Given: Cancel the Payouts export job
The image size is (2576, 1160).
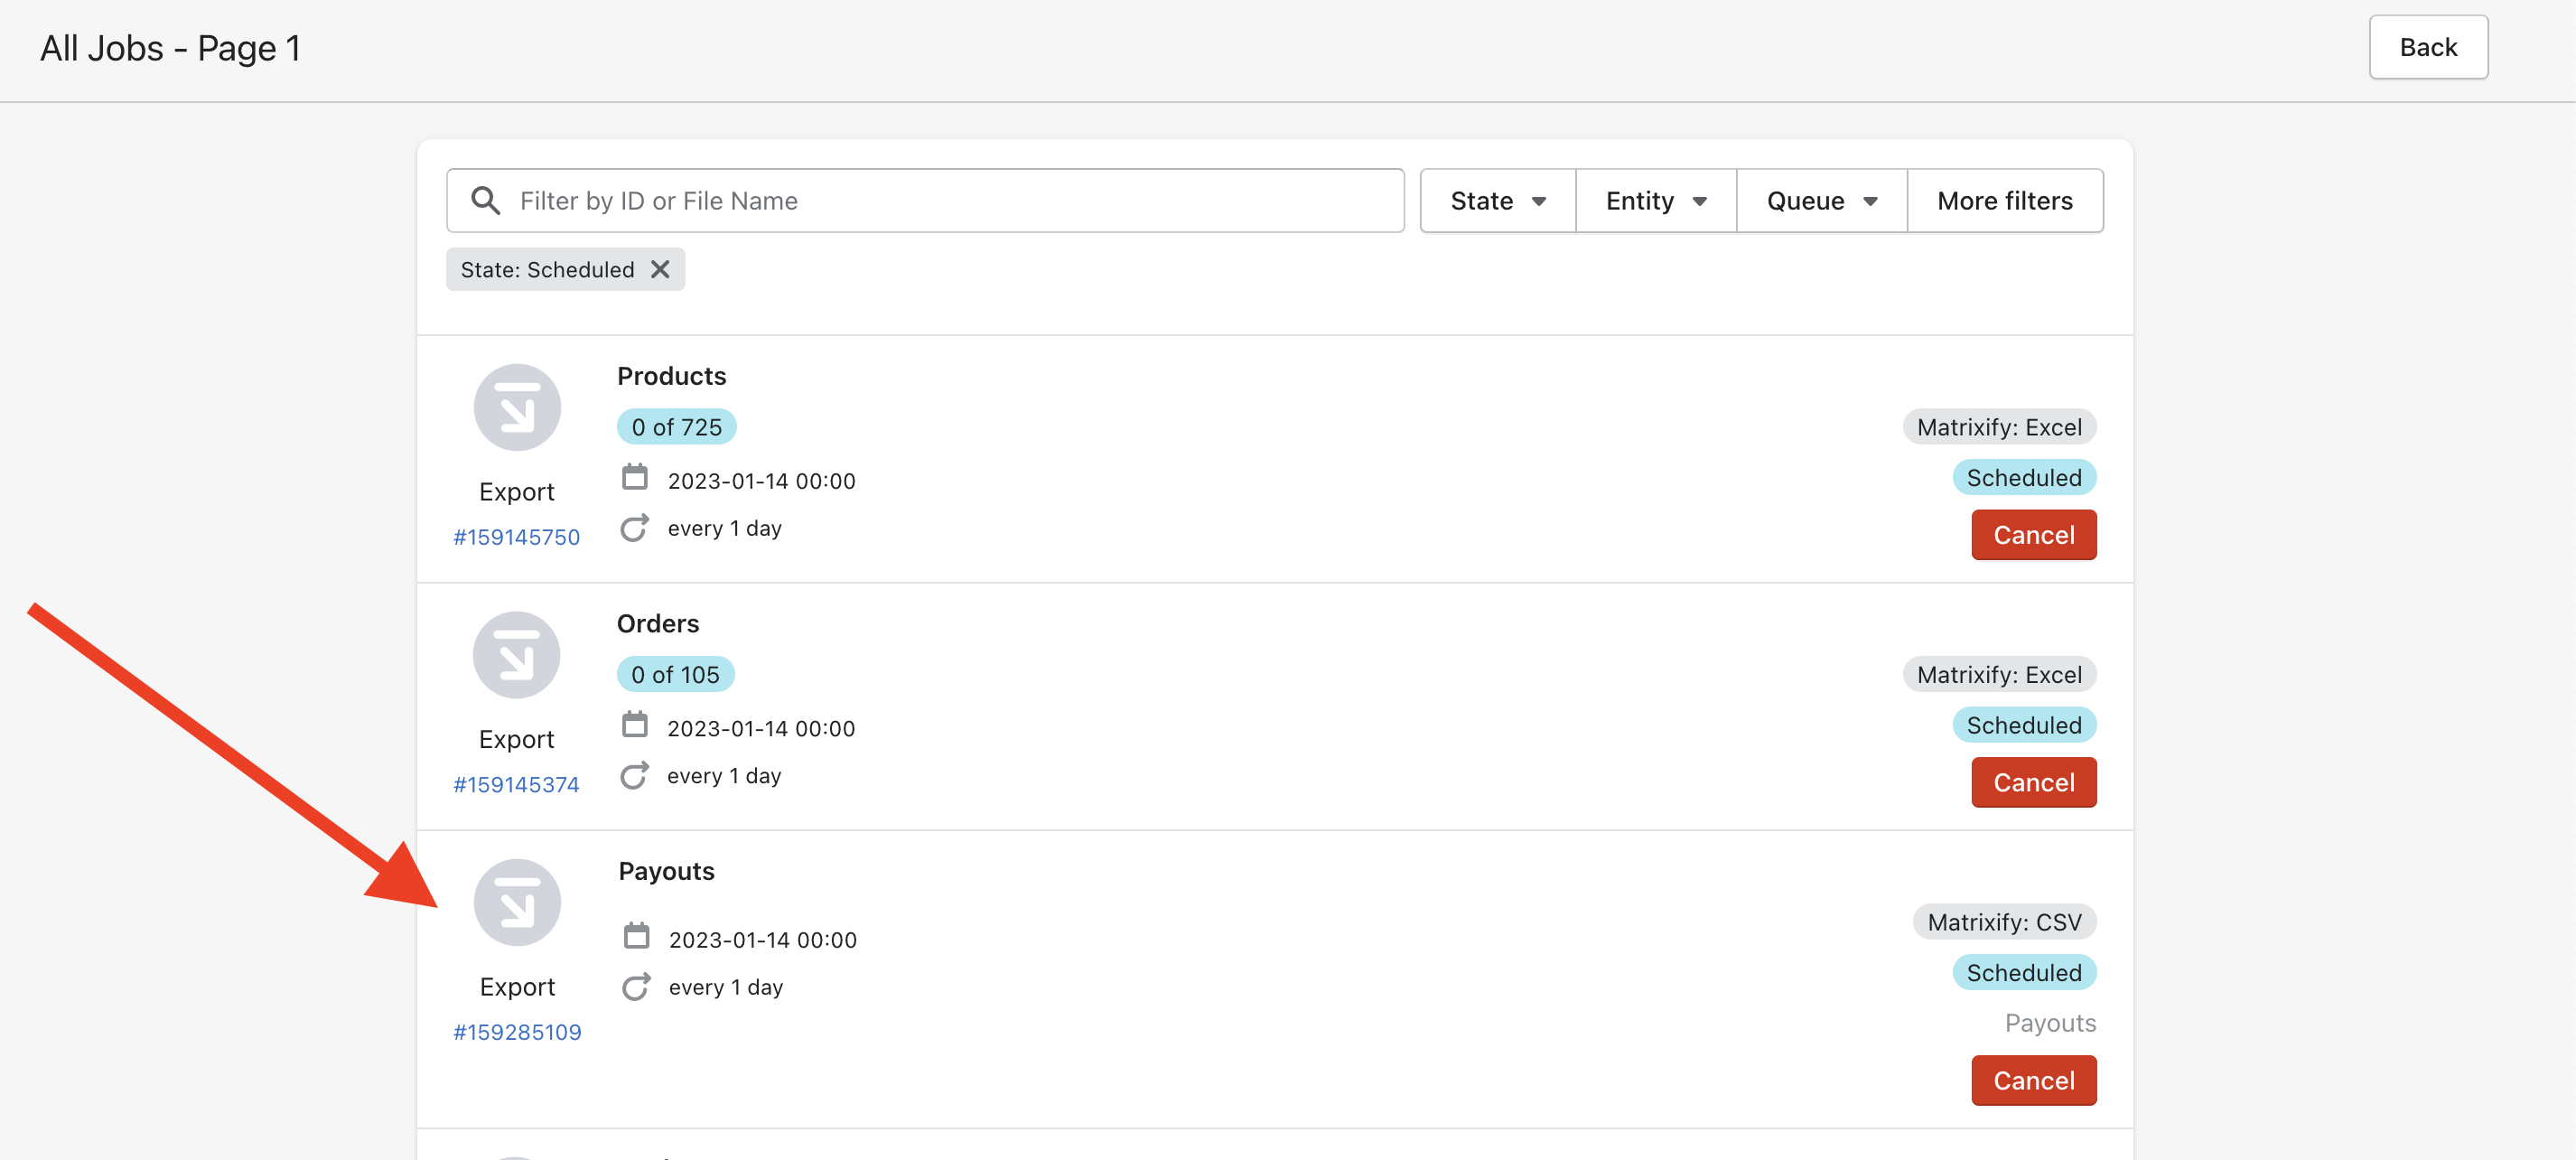Looking at the screenshot, I should pos(2033,1081).
